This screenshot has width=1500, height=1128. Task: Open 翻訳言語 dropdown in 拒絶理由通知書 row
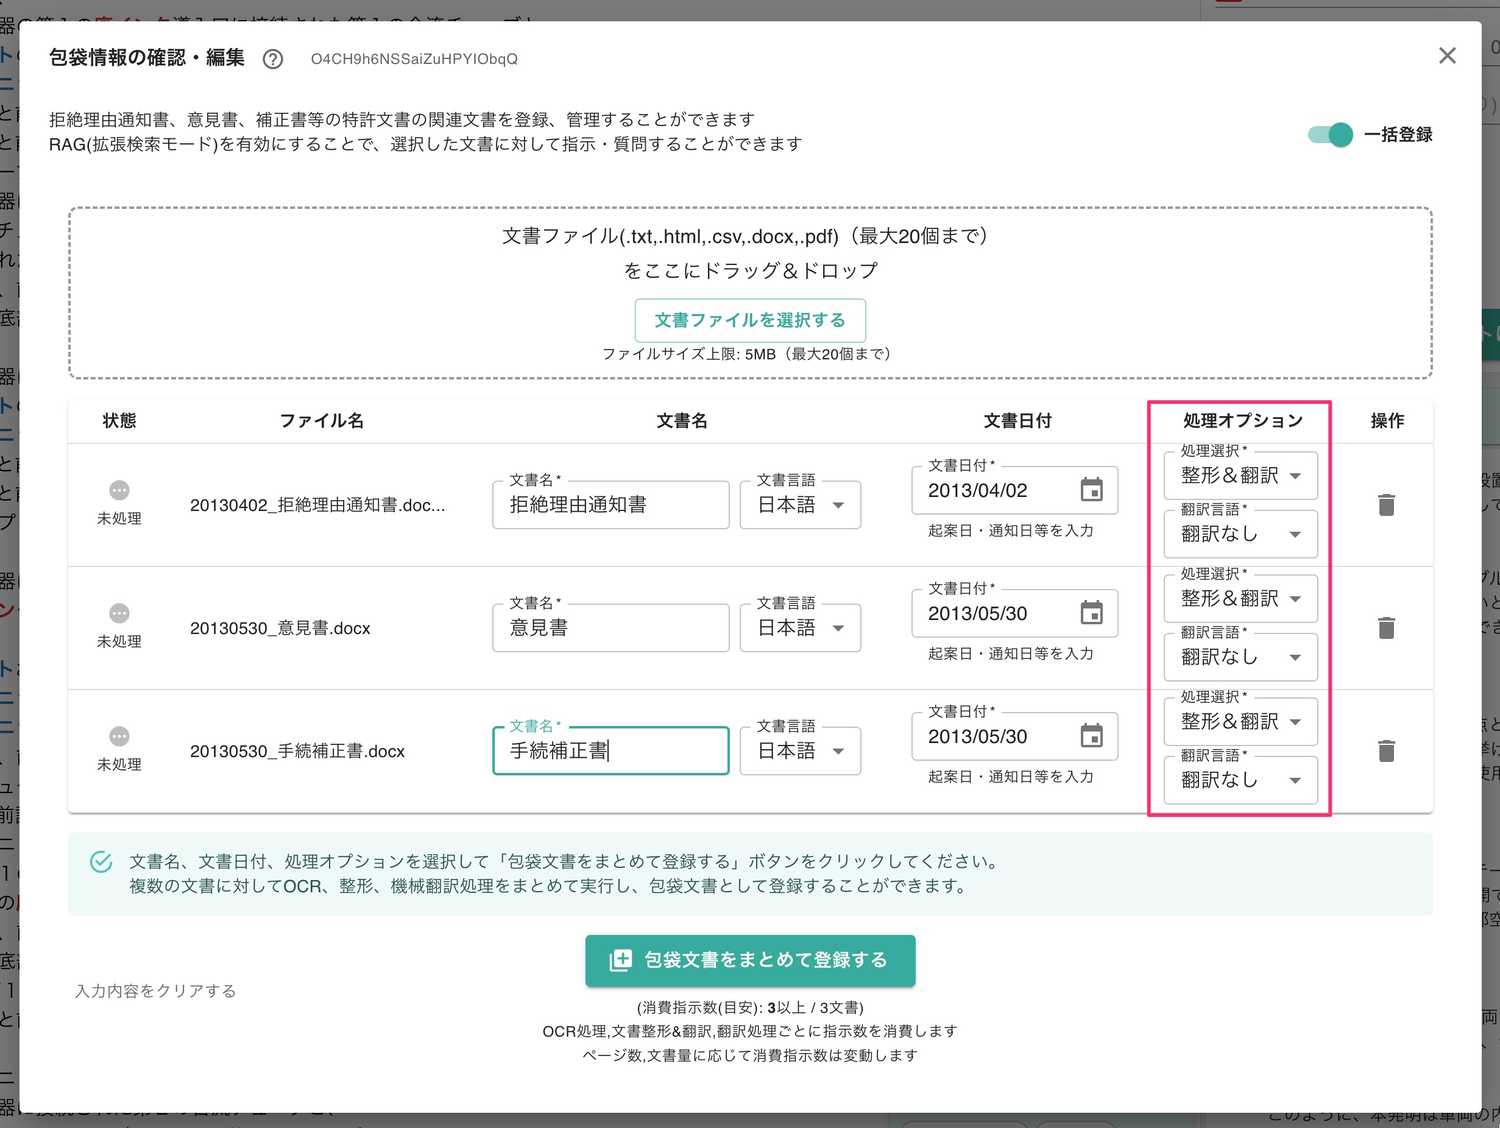pos(1240,534)
